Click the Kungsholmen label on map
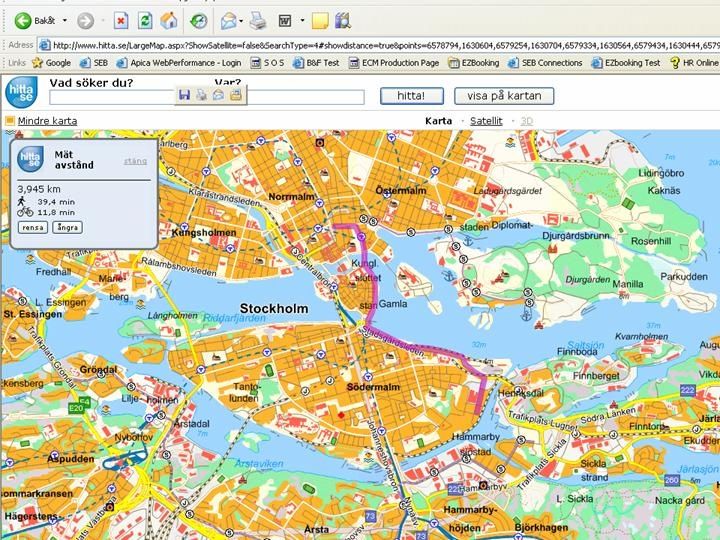The image size is (720, 540). [x=204, y=232]
